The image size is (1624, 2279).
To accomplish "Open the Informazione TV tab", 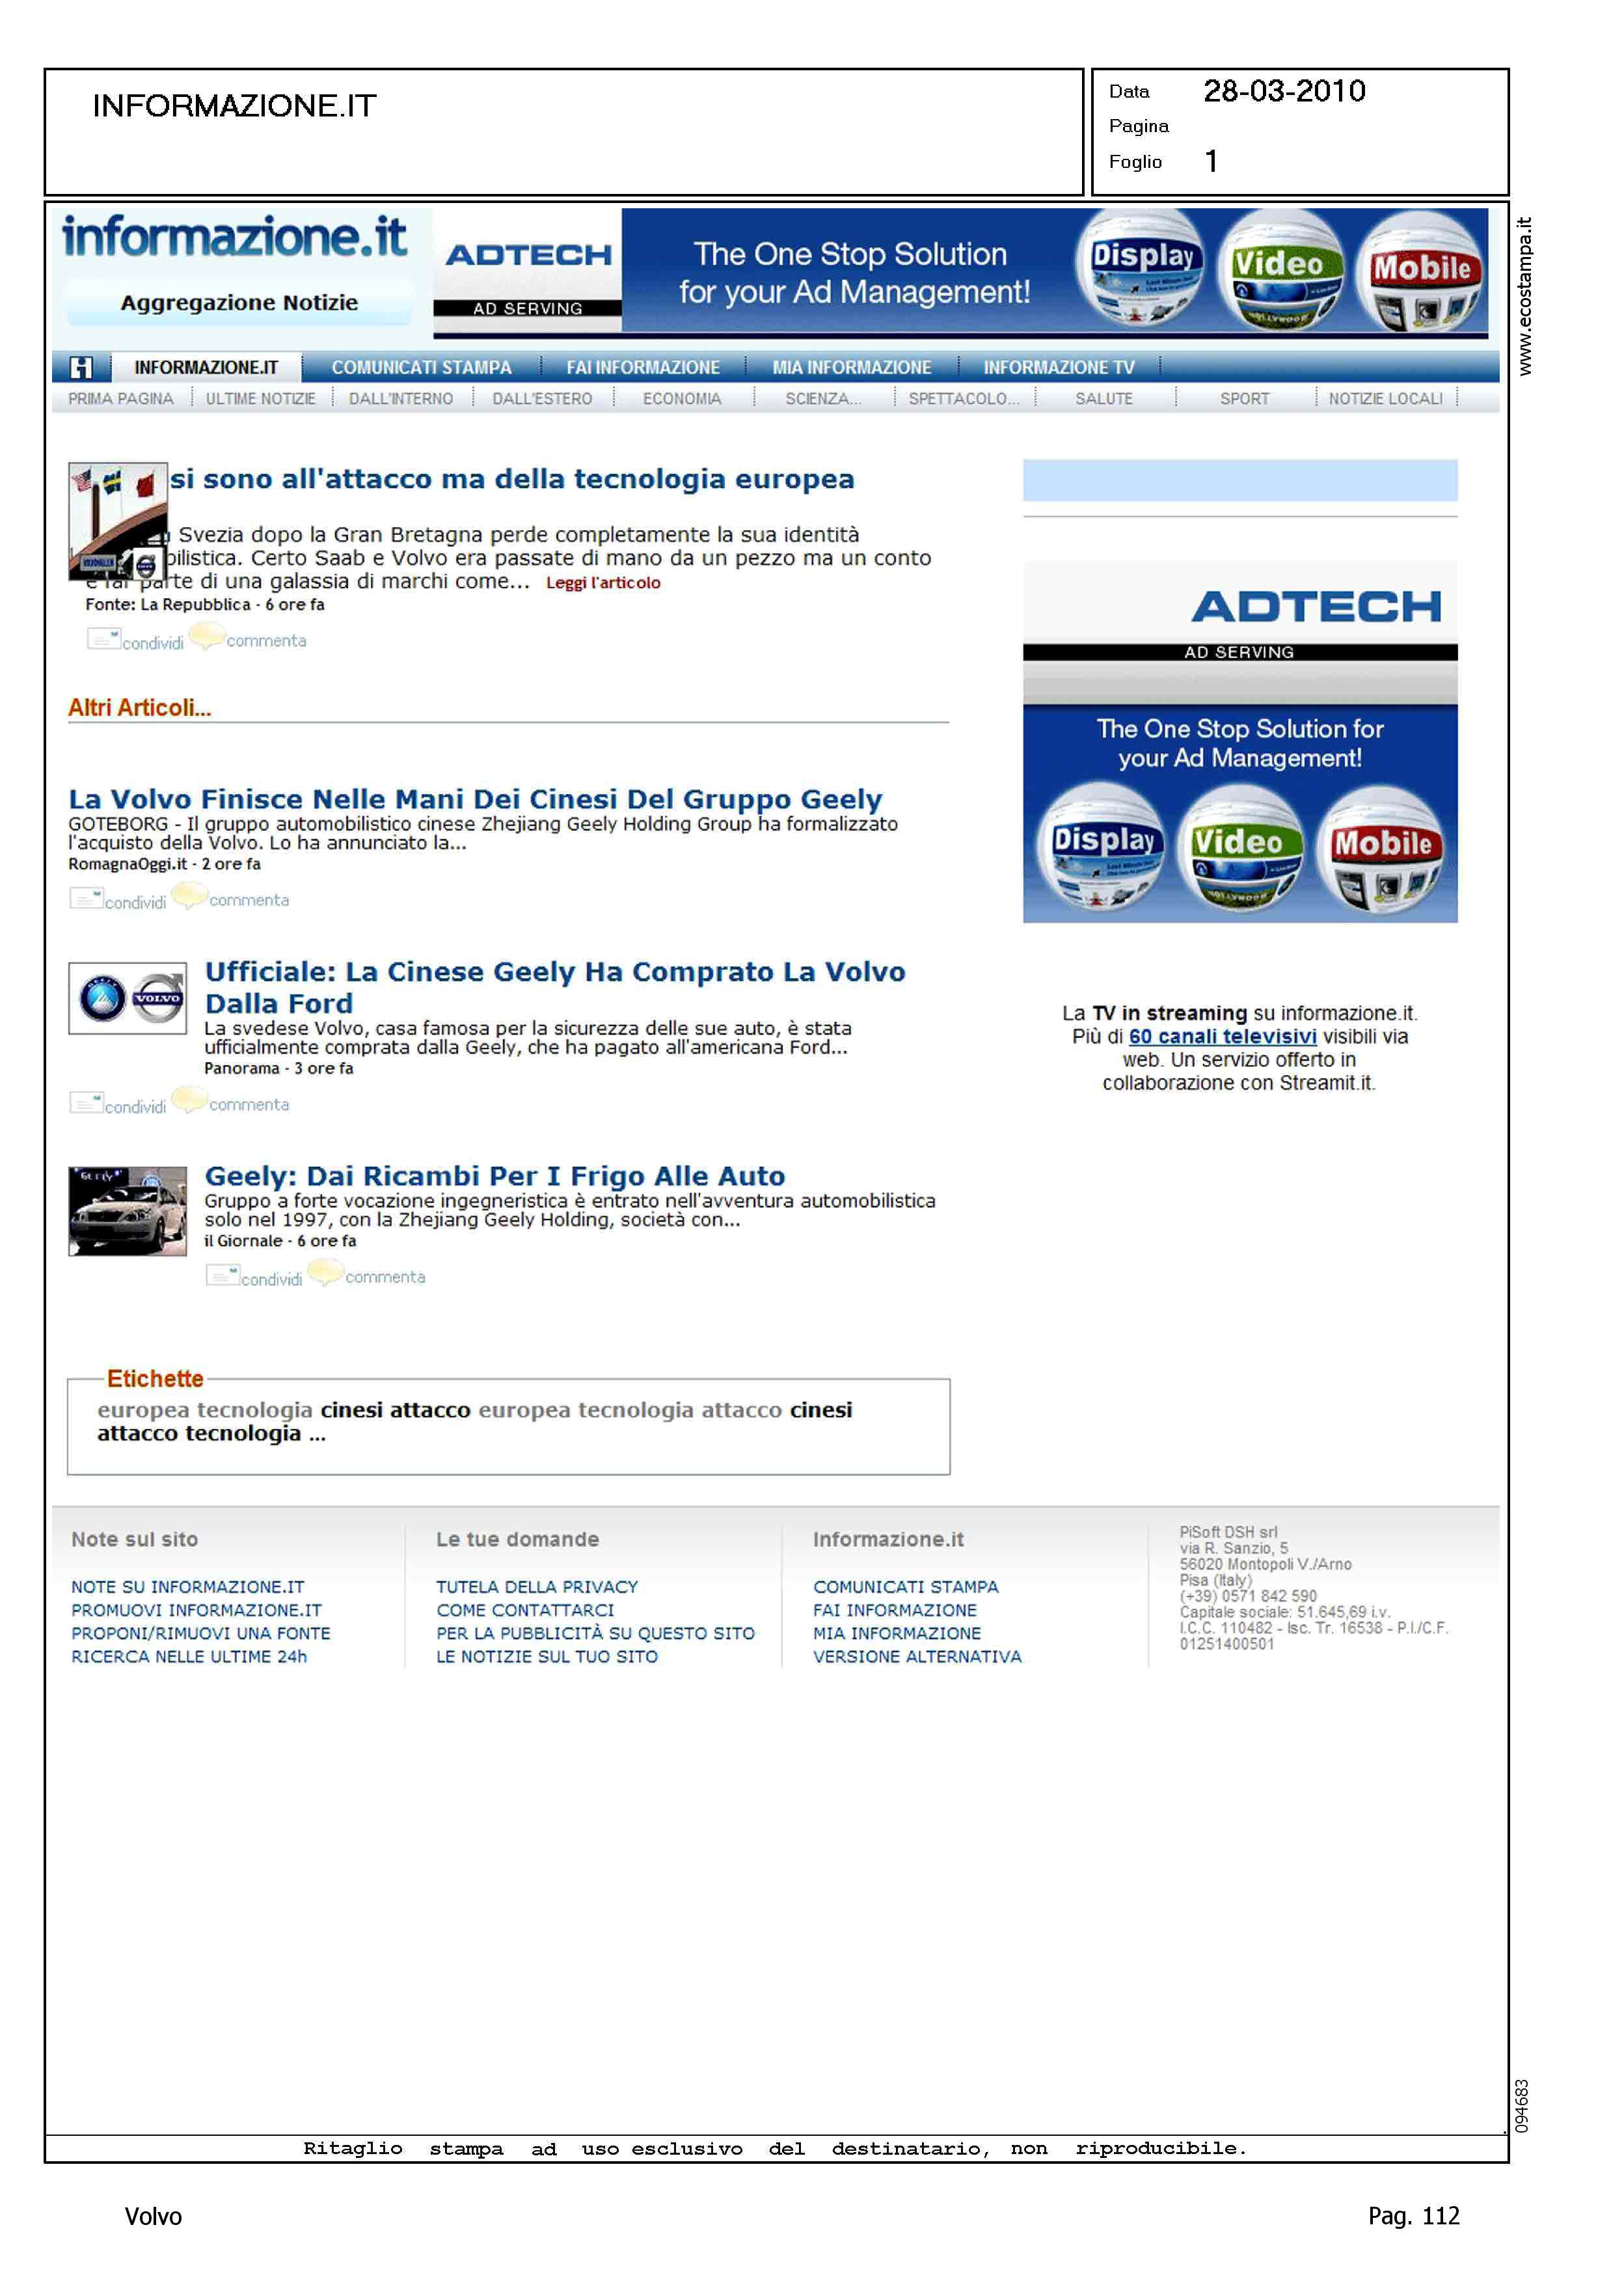I will click(x=1058, y=368).
